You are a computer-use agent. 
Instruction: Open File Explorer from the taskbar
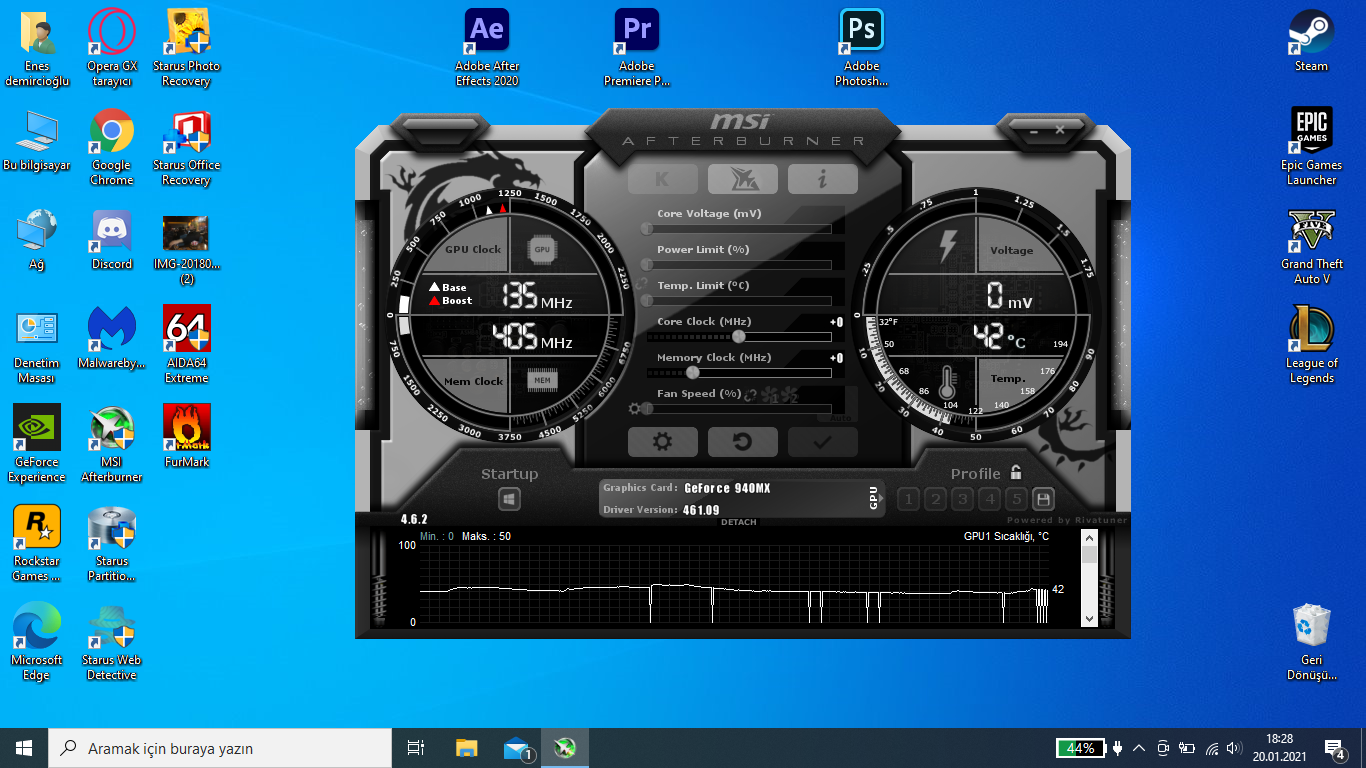tap(467, 748)
